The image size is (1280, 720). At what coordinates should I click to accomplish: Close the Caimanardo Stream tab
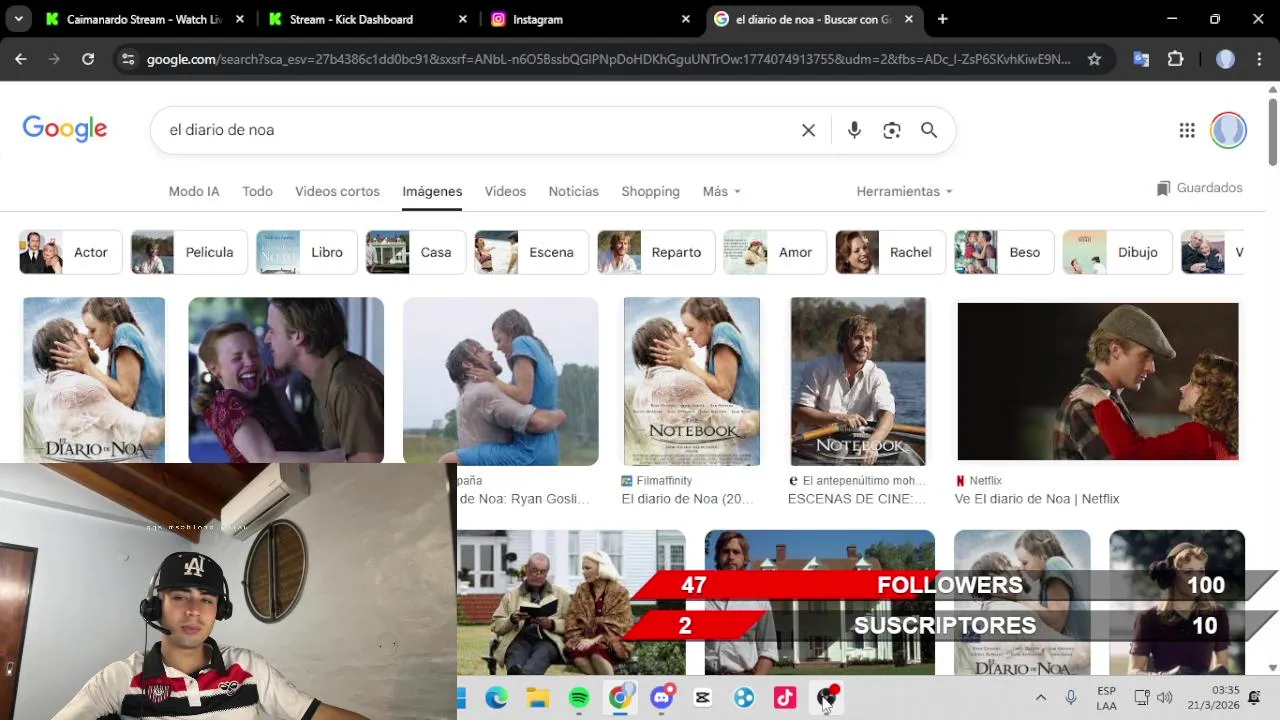239,19
